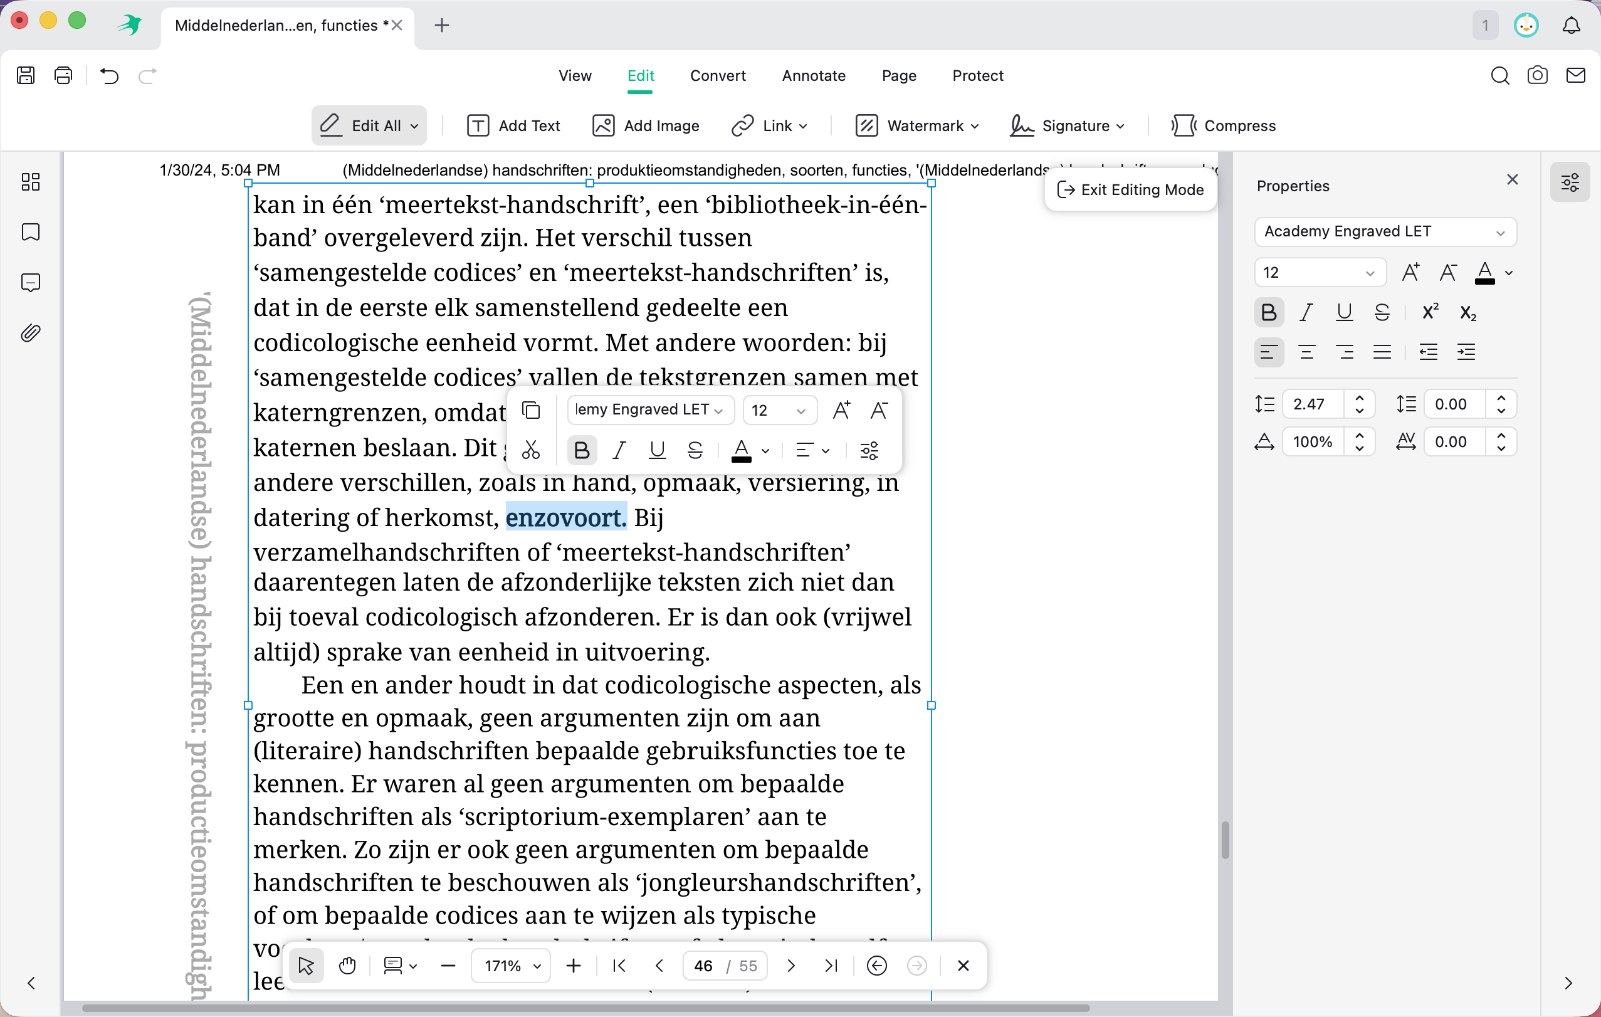Enable superscript formatting
This screenshot has width=1601, height=1017.
point(1428,312)
